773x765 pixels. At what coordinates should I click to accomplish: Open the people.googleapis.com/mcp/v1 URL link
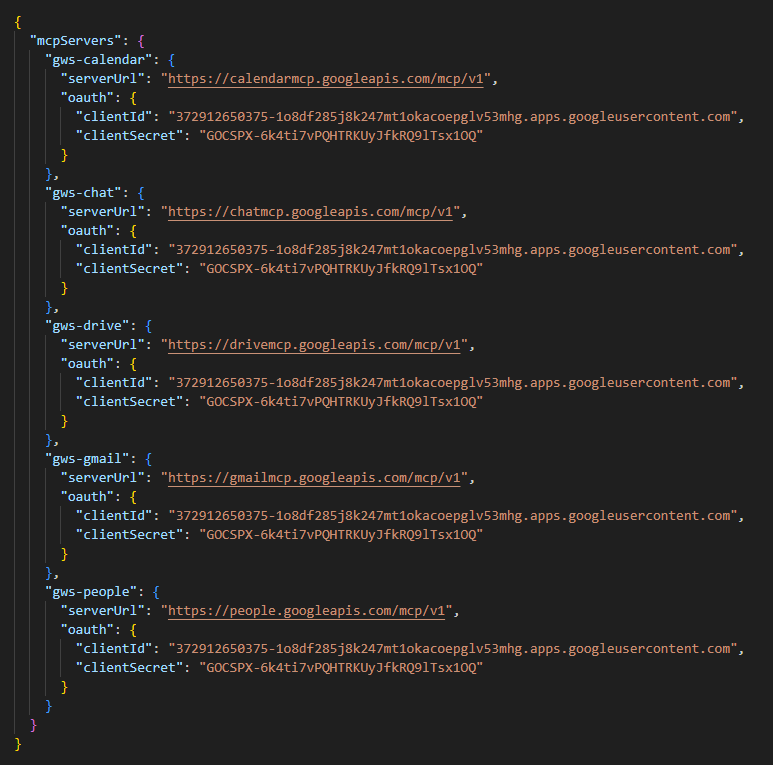click(x=306, y=611)
